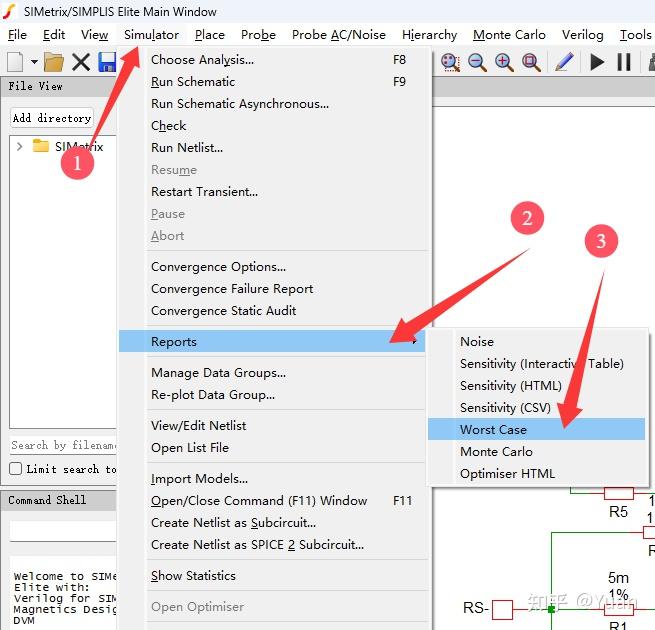
Task: Open the Monte Carlo menu in menu bar
Action: click(509, 35)
